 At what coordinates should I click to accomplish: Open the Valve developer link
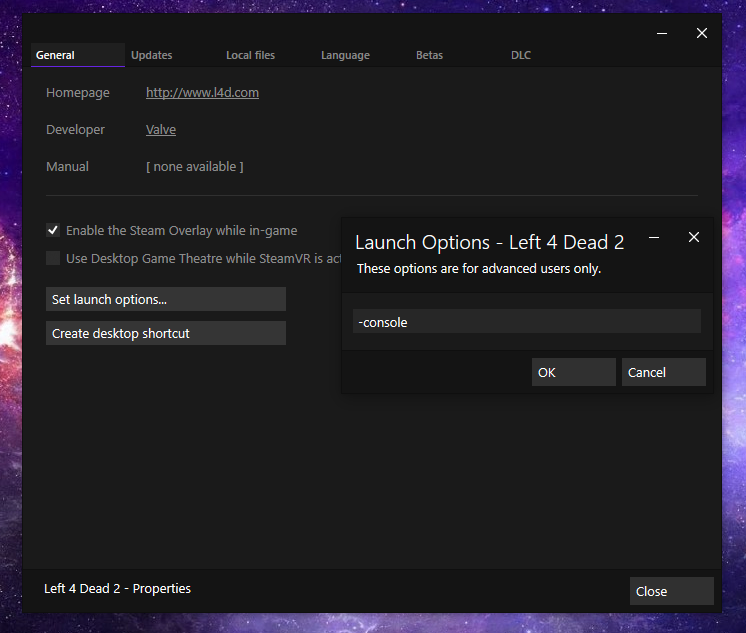pyautogui.click(x=161, y=129)
